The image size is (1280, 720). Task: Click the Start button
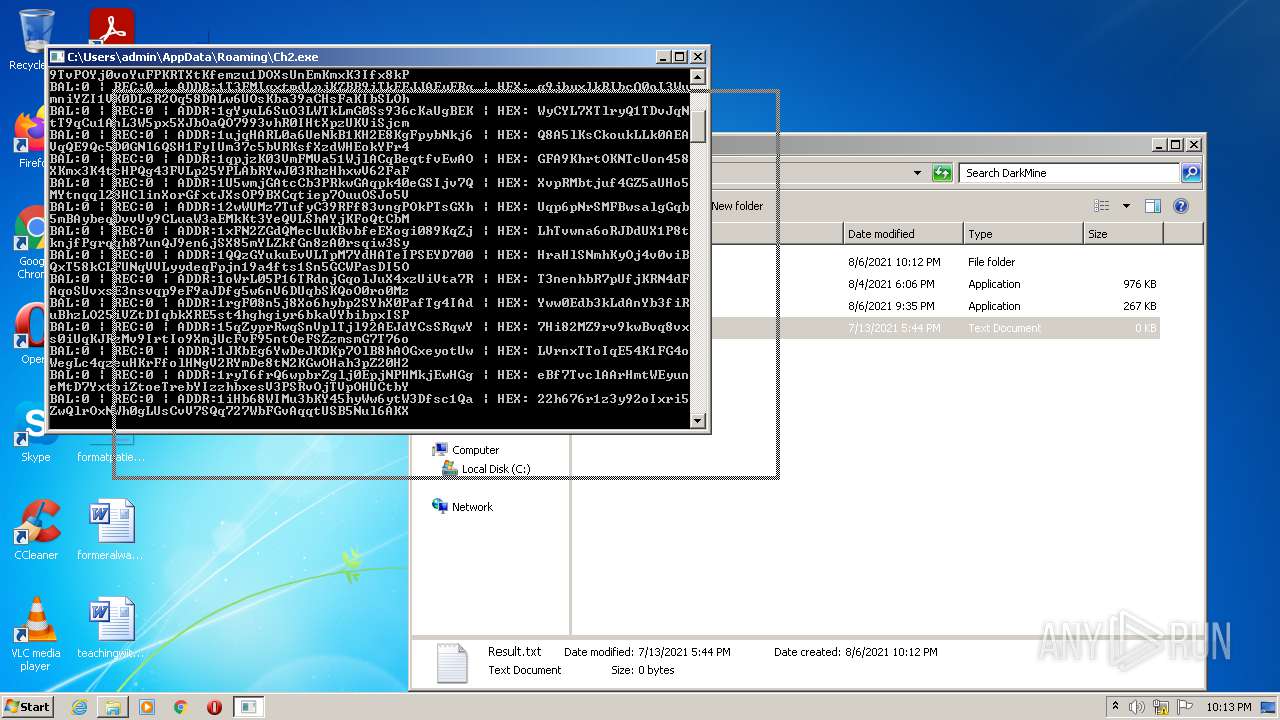click(x=27, y=706)
